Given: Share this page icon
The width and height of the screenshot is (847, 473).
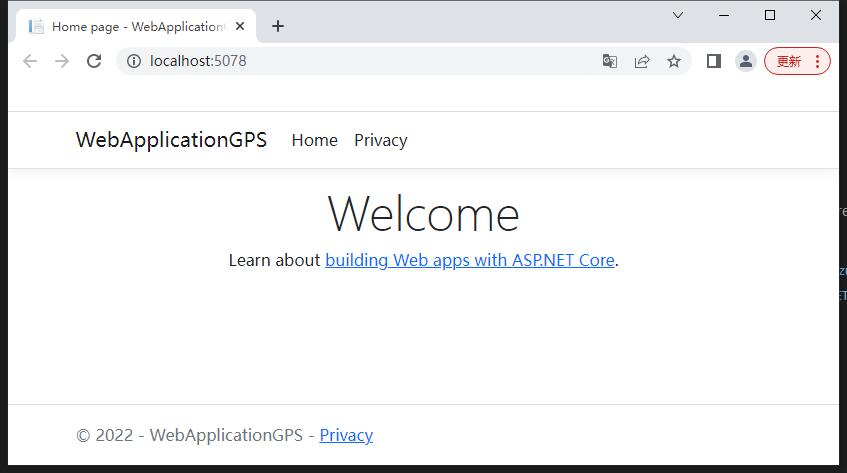Looking at the screenshot, I should tap(642, 61).
